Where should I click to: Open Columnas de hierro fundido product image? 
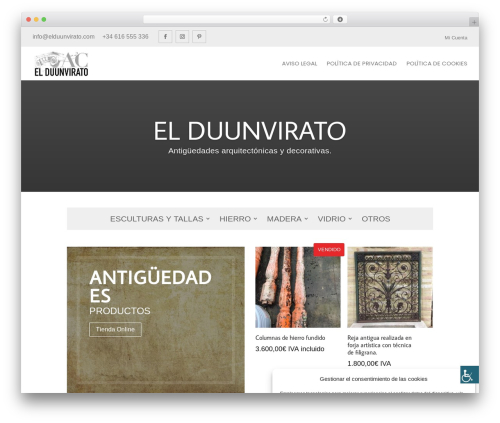click(298, 287)
